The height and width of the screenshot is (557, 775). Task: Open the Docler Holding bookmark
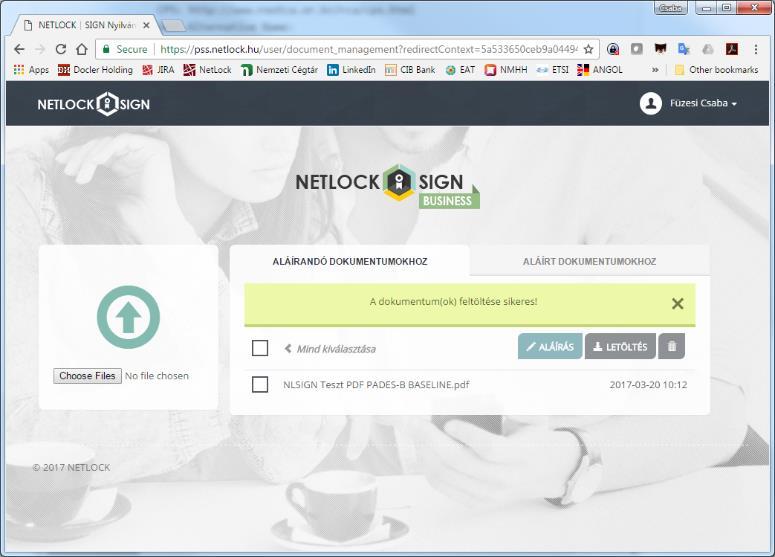coord(95,70)
